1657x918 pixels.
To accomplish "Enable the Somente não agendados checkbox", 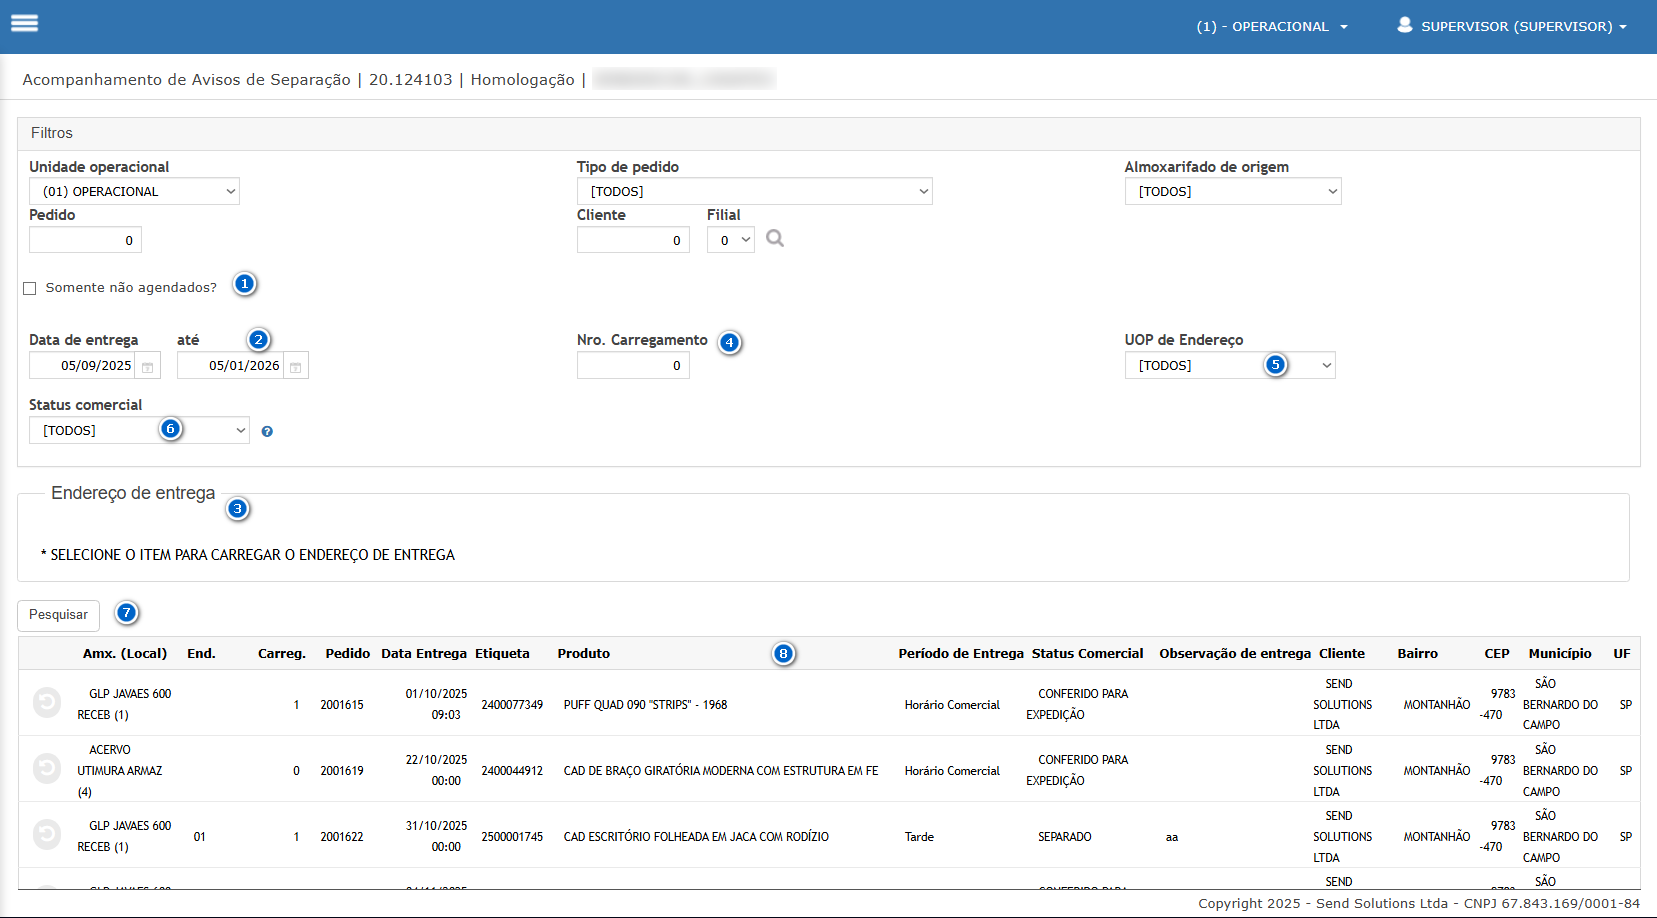I will point(30,288).
